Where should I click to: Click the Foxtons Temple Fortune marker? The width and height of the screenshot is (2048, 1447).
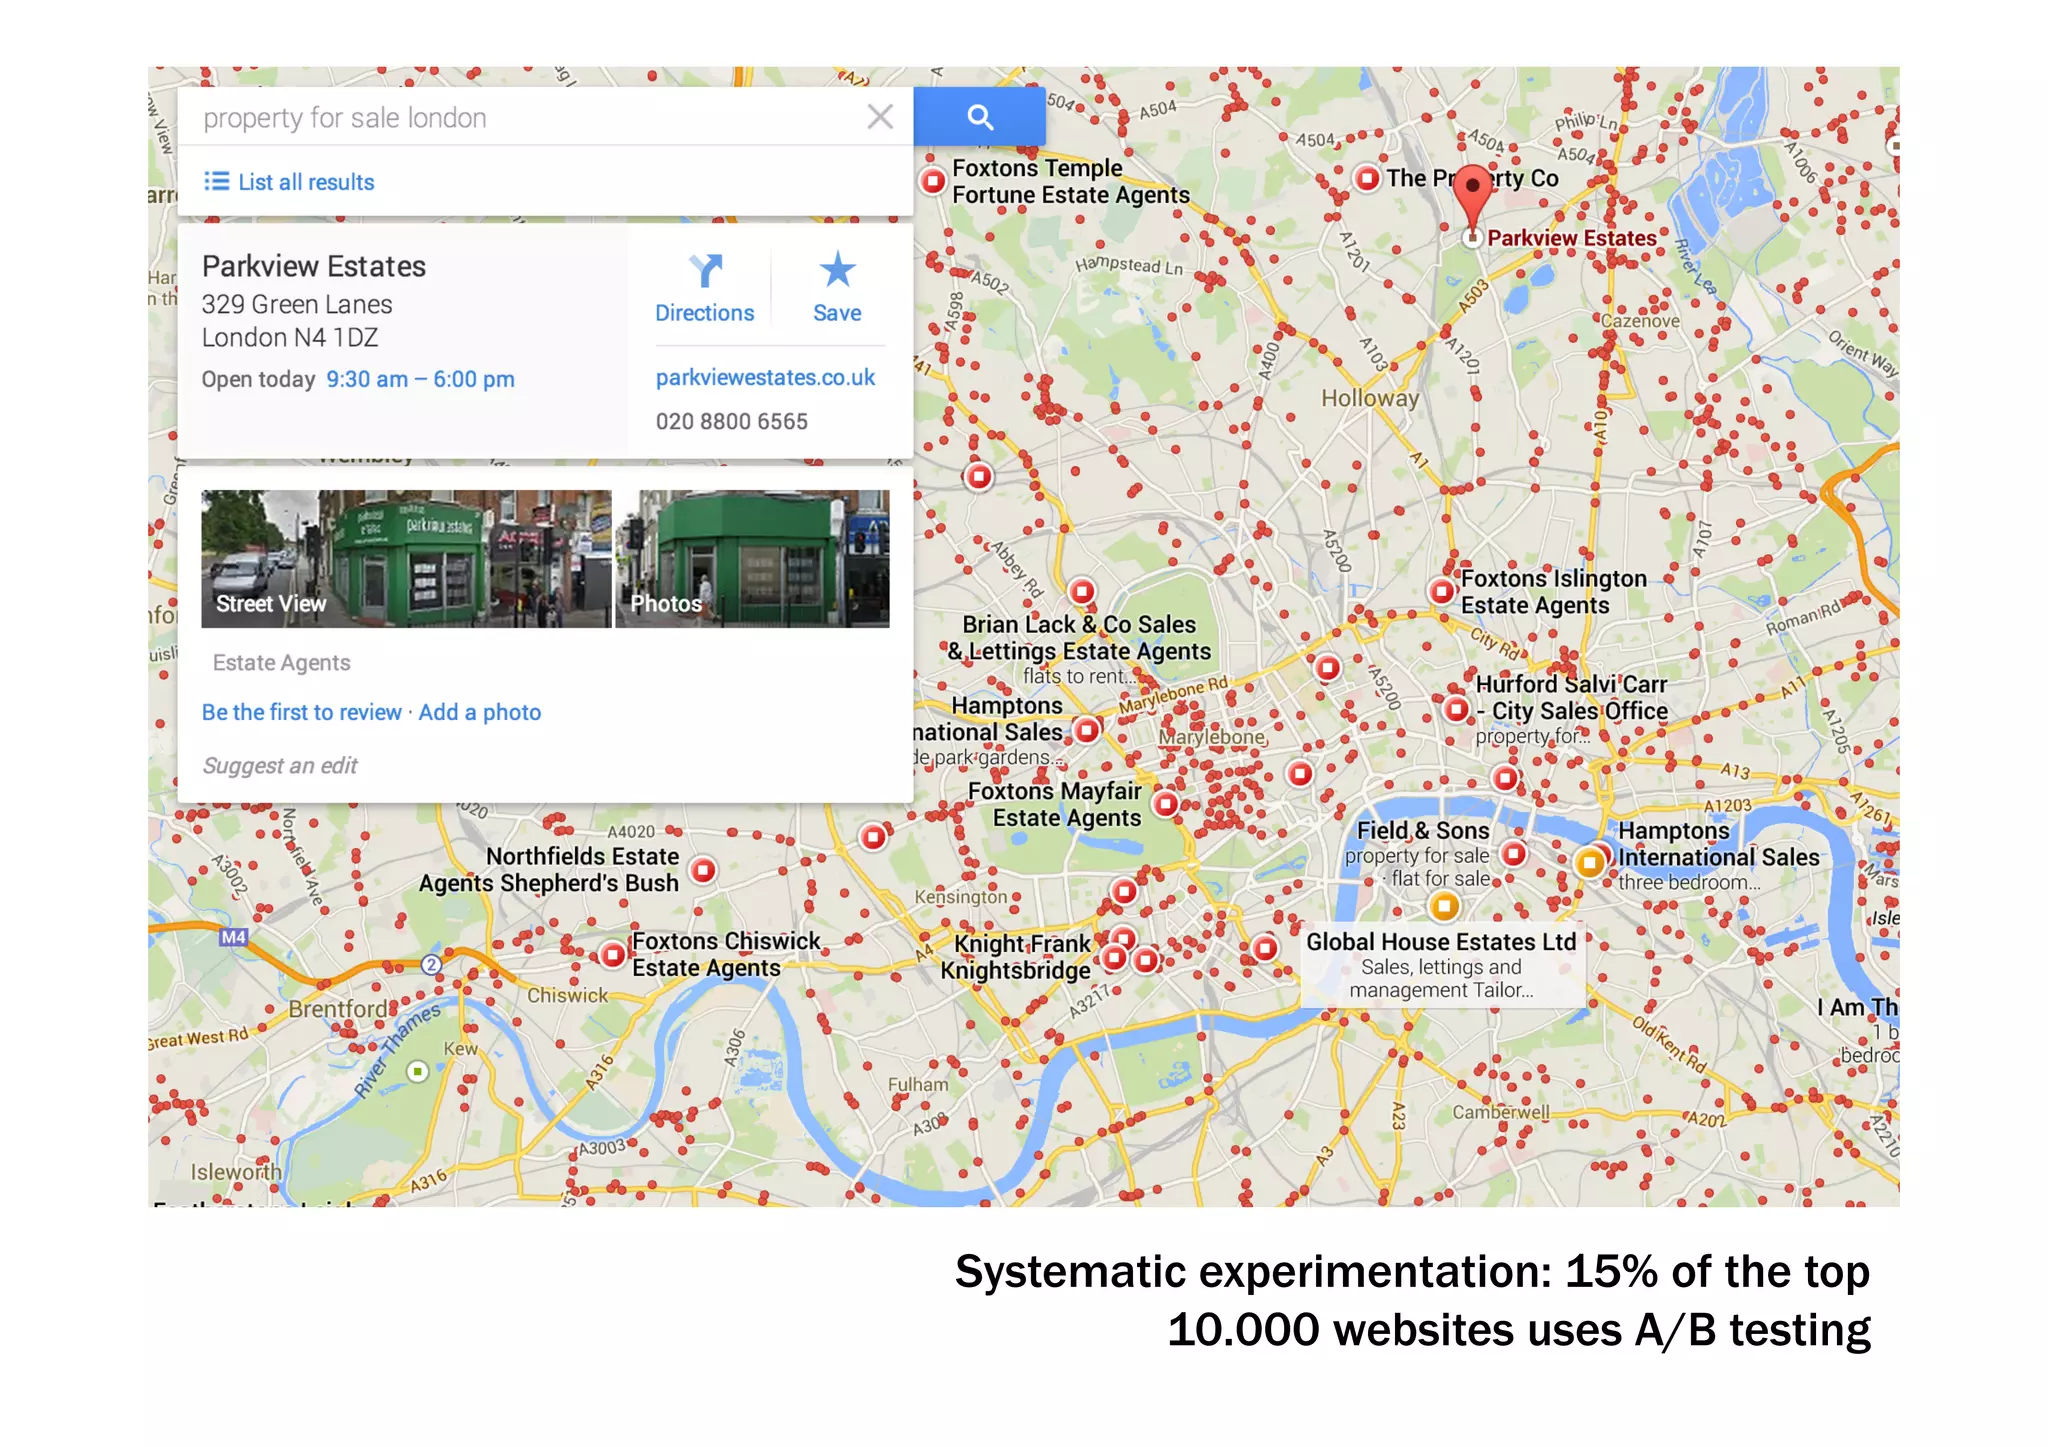[933, 181]
